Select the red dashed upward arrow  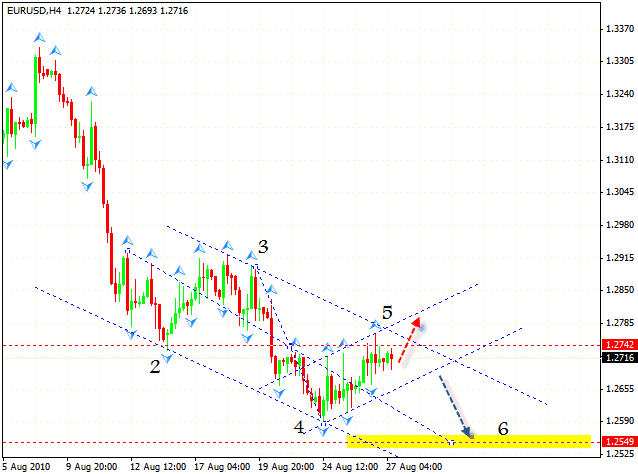pos(410,340)
